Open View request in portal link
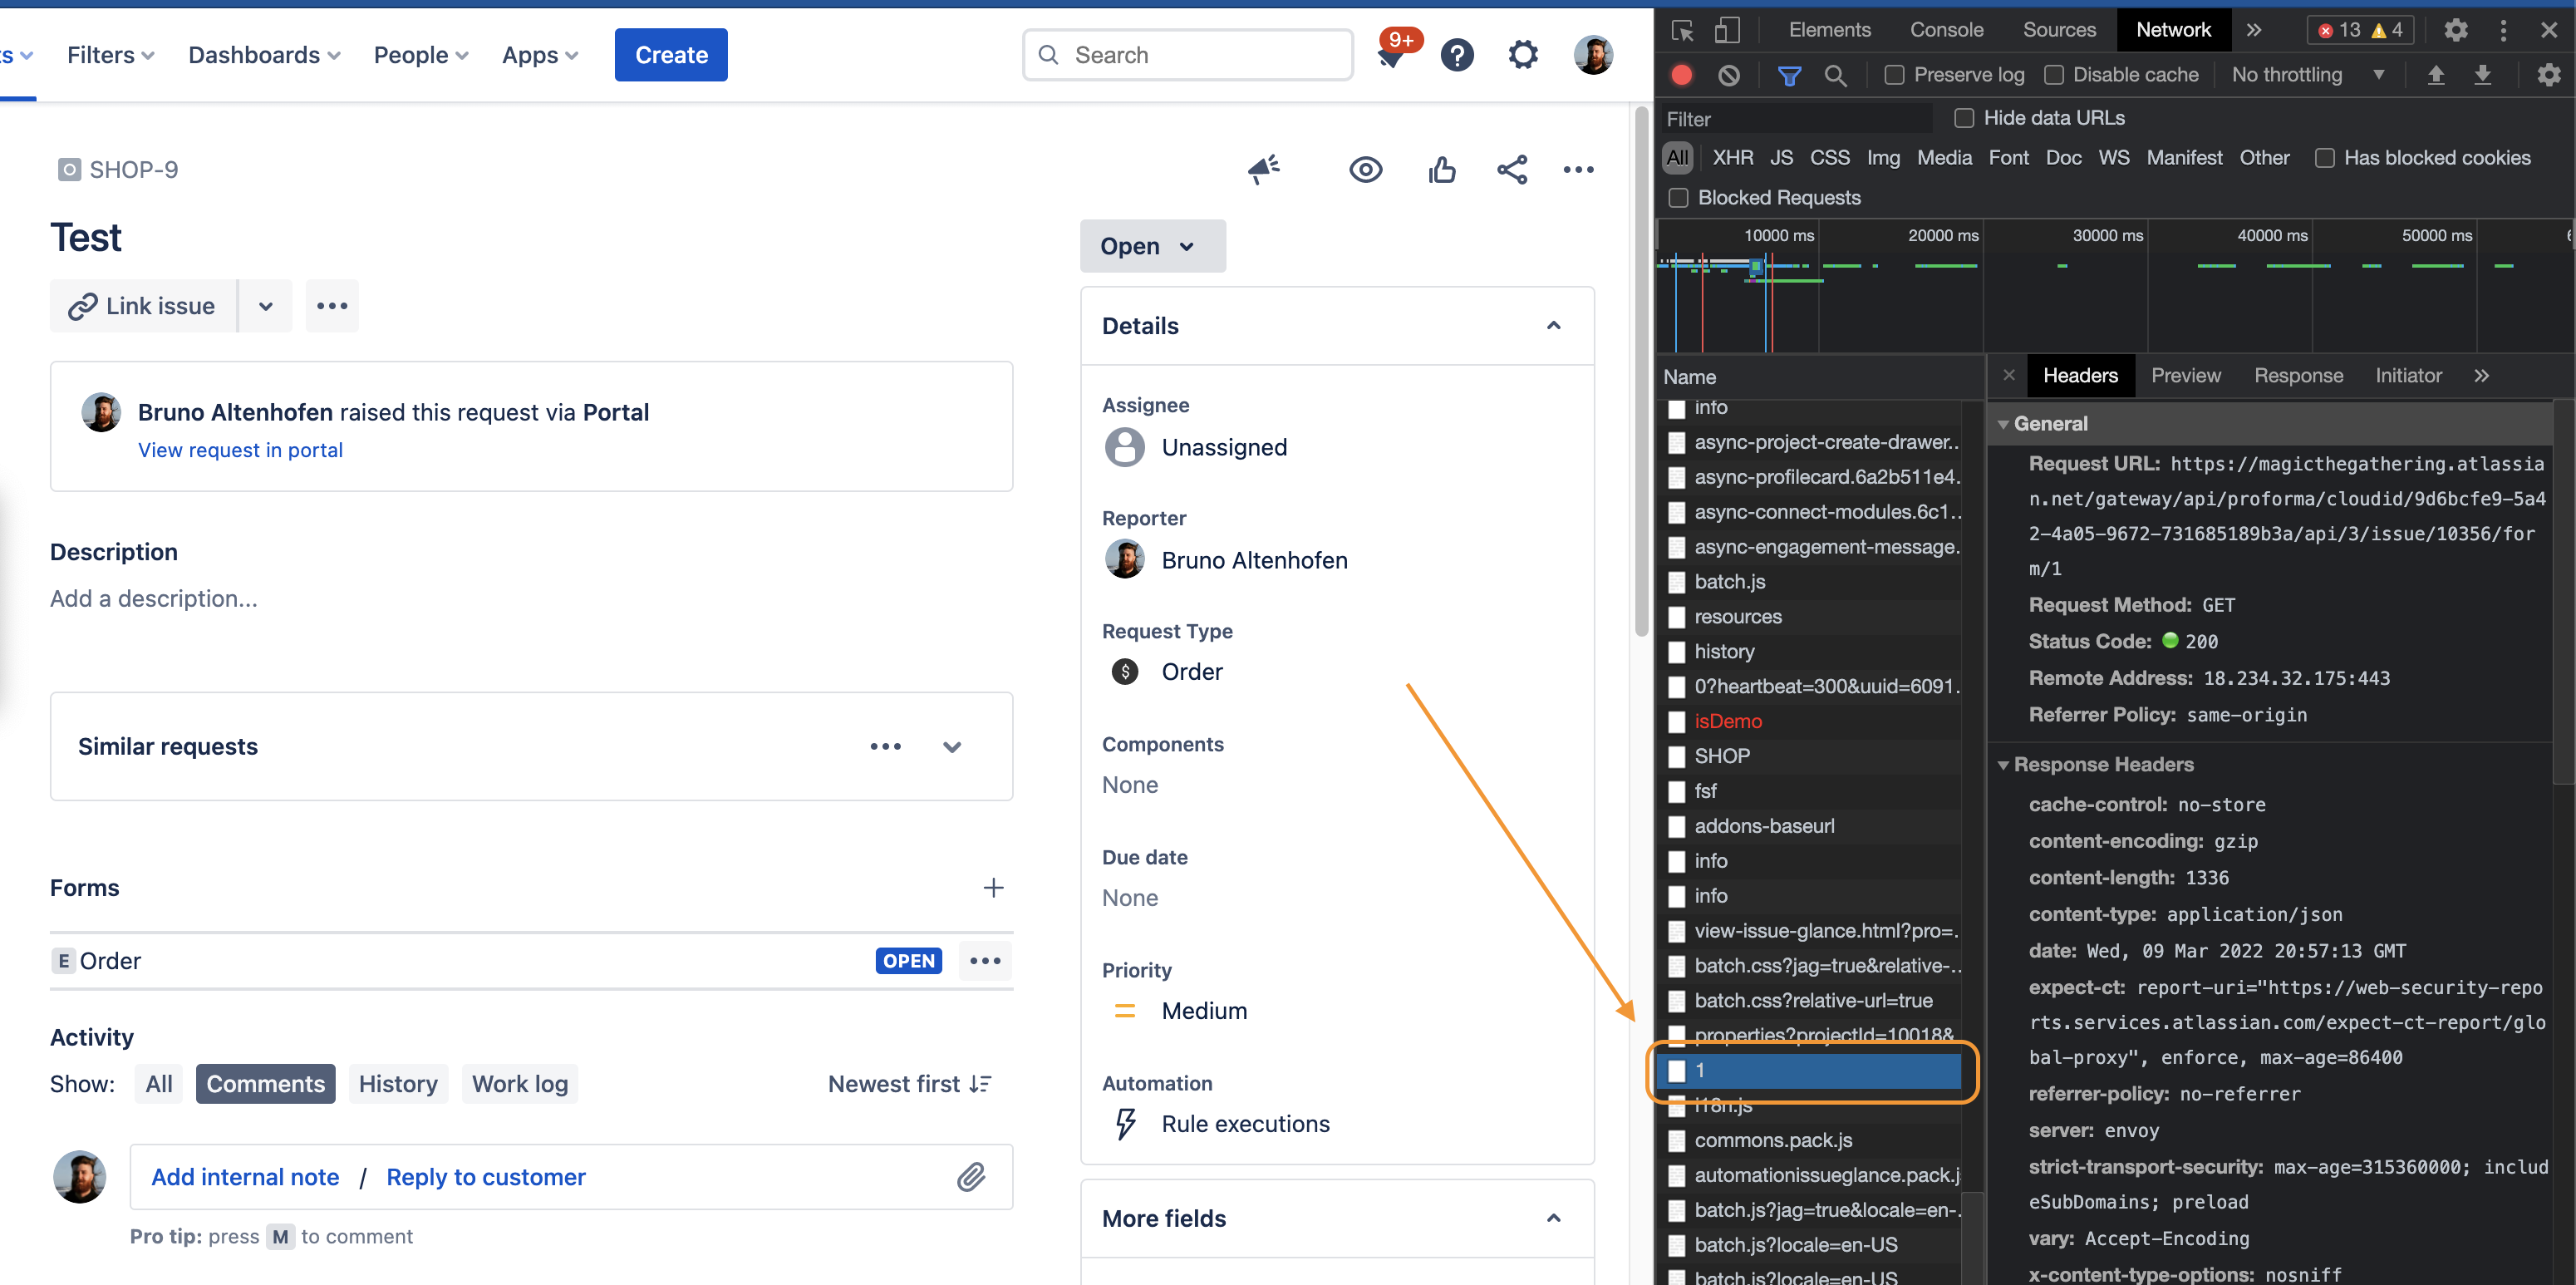Screen dimensions: 2576x1285 pos(240,450)
